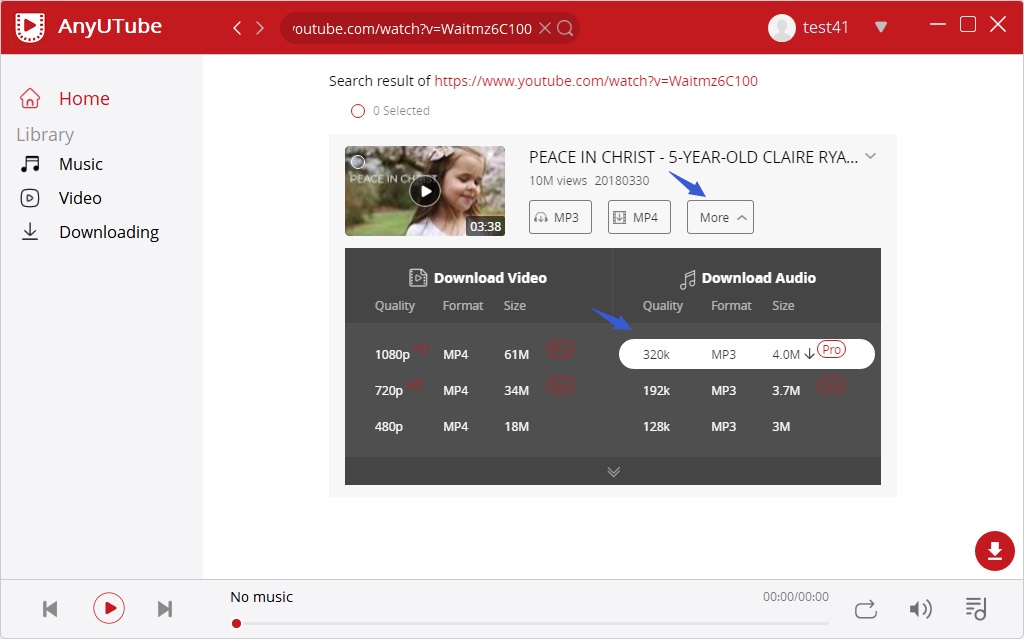The width and height of the screenshot is (1024, 639).
Task: Mute audio using the speaker icon
Action: tap(921, 608)
